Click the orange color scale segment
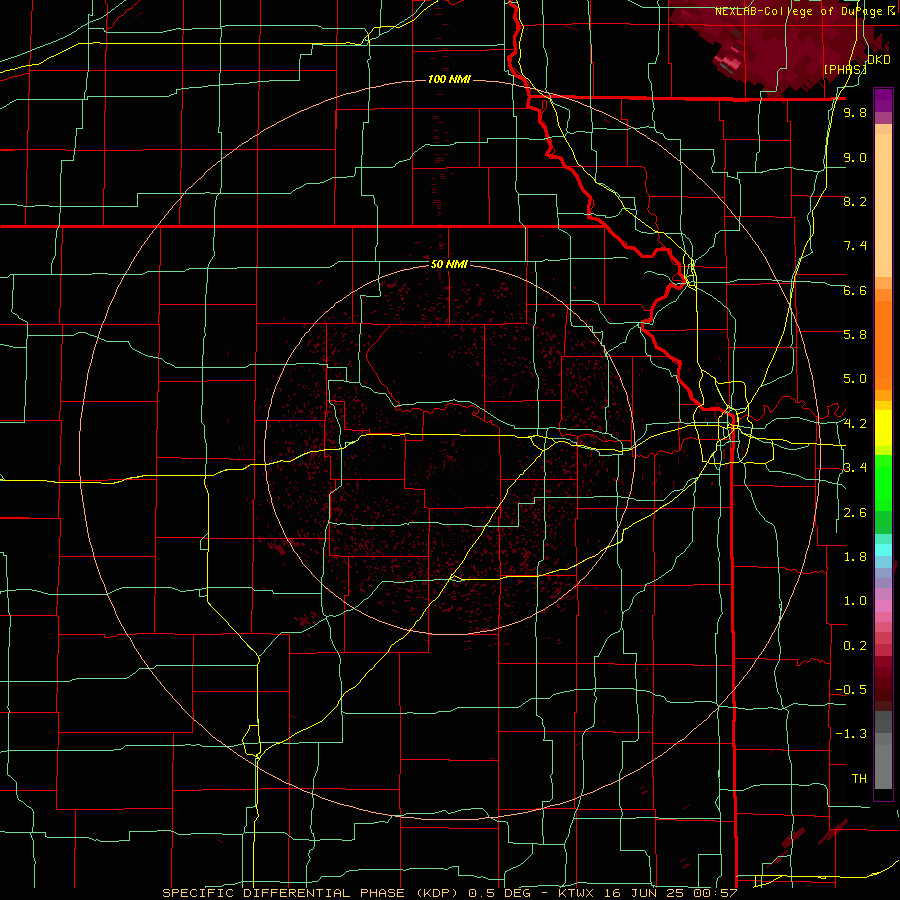The image size is (900, 900). 883,346
